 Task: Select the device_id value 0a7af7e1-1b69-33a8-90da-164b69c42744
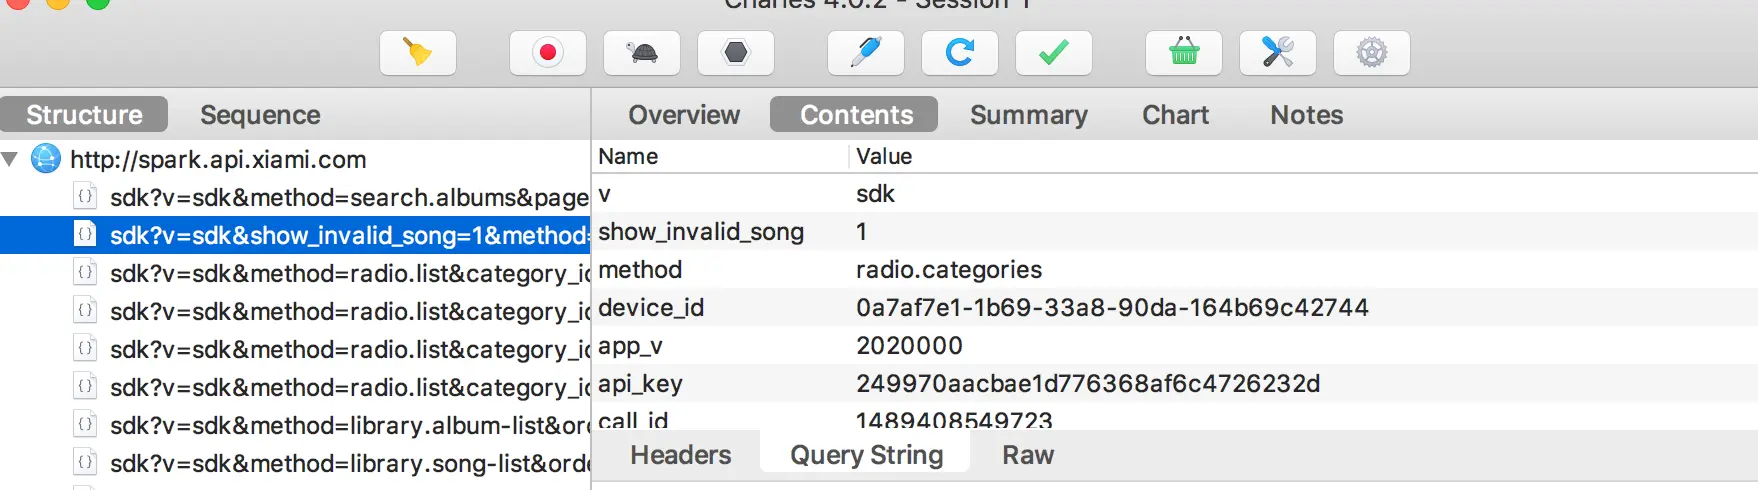[1112, 308]
